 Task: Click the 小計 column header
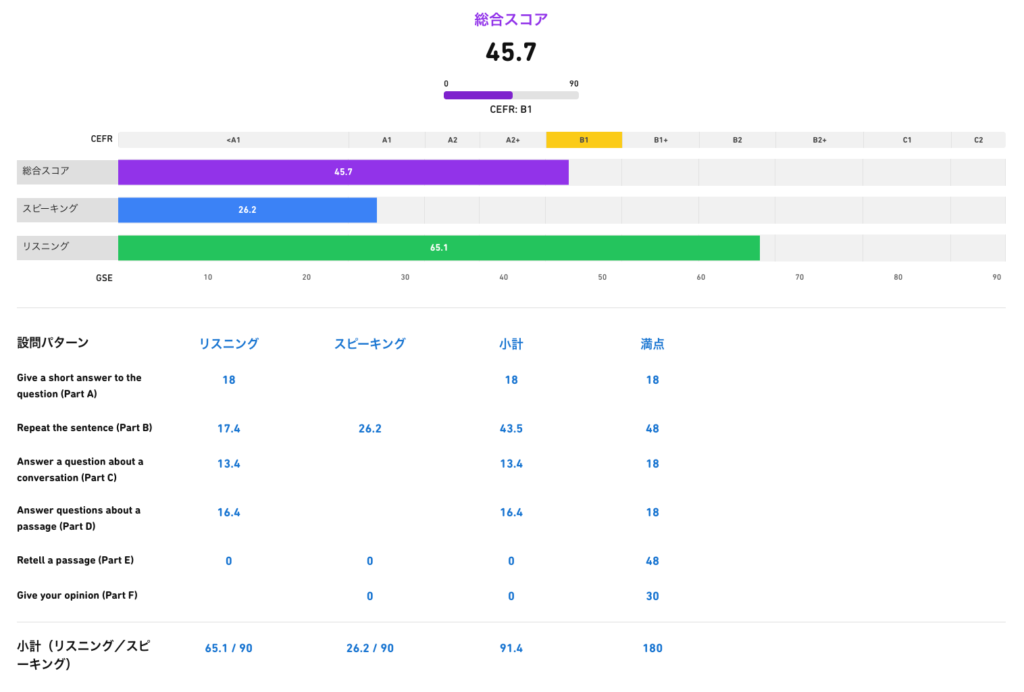point(511,344)
